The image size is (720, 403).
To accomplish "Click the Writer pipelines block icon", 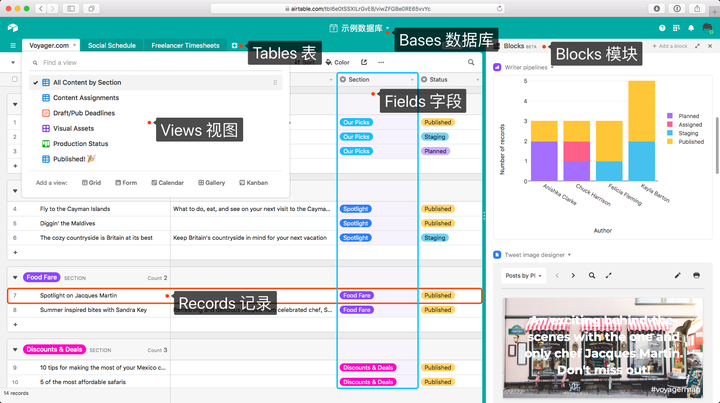I will [497, 67].
